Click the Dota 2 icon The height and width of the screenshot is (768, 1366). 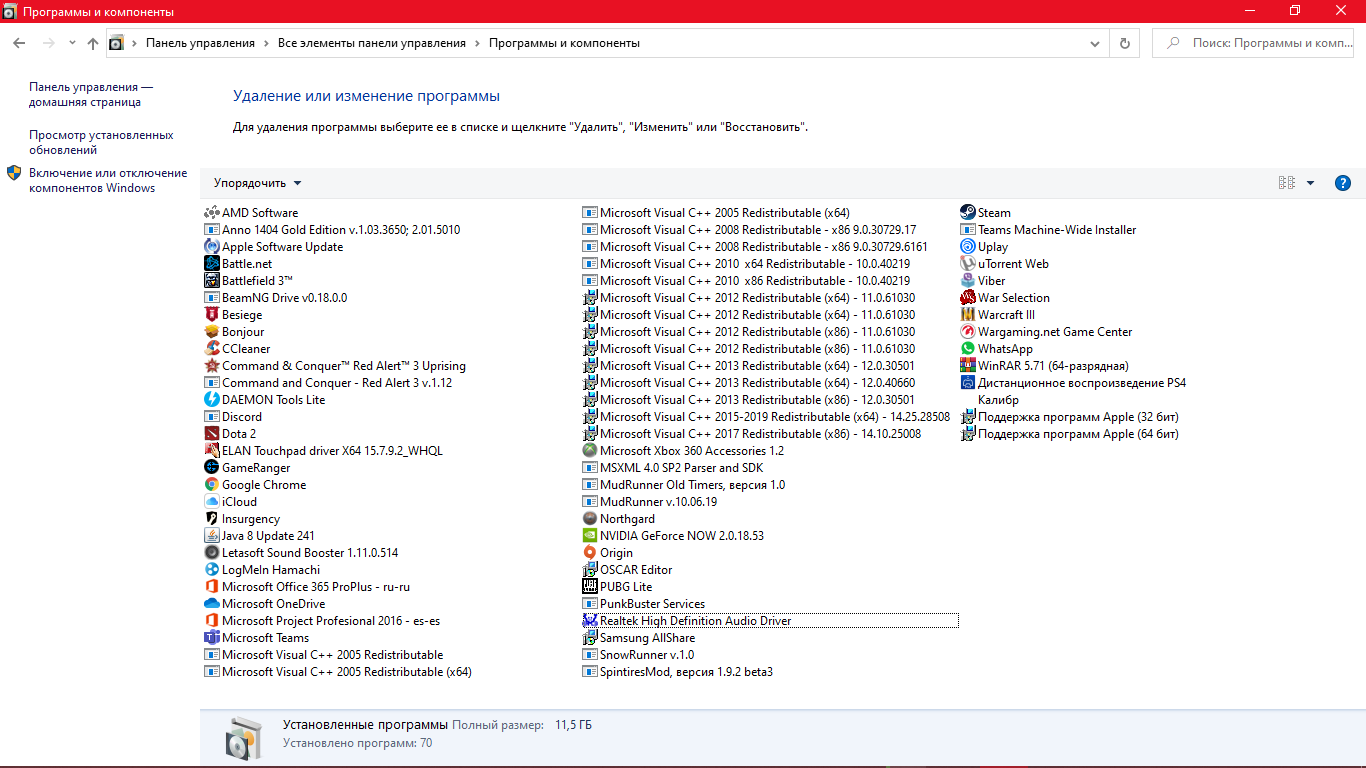coord(211,434)
